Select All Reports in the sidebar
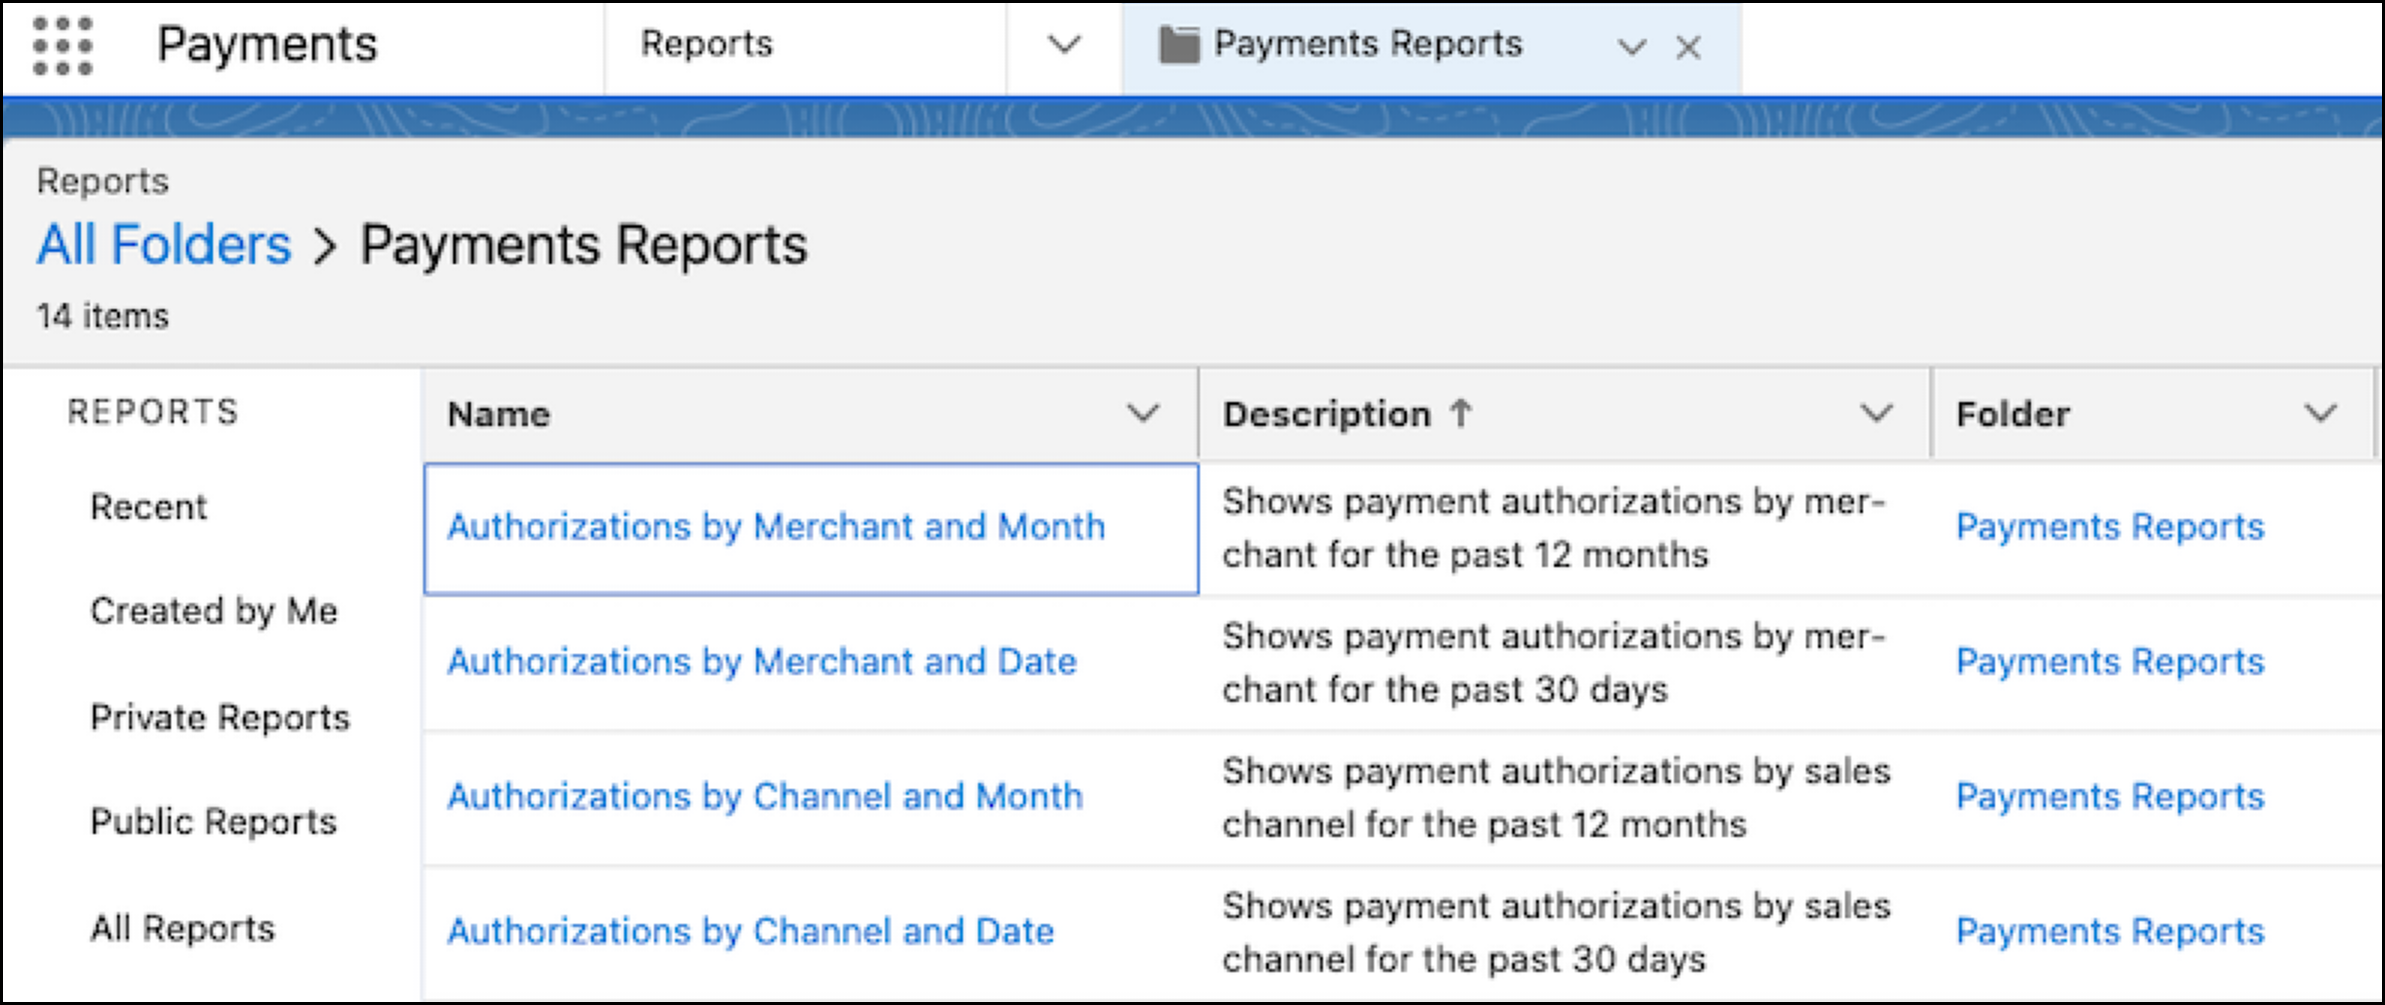Viewport: 2385px width, 1005px height. (183, 927)
